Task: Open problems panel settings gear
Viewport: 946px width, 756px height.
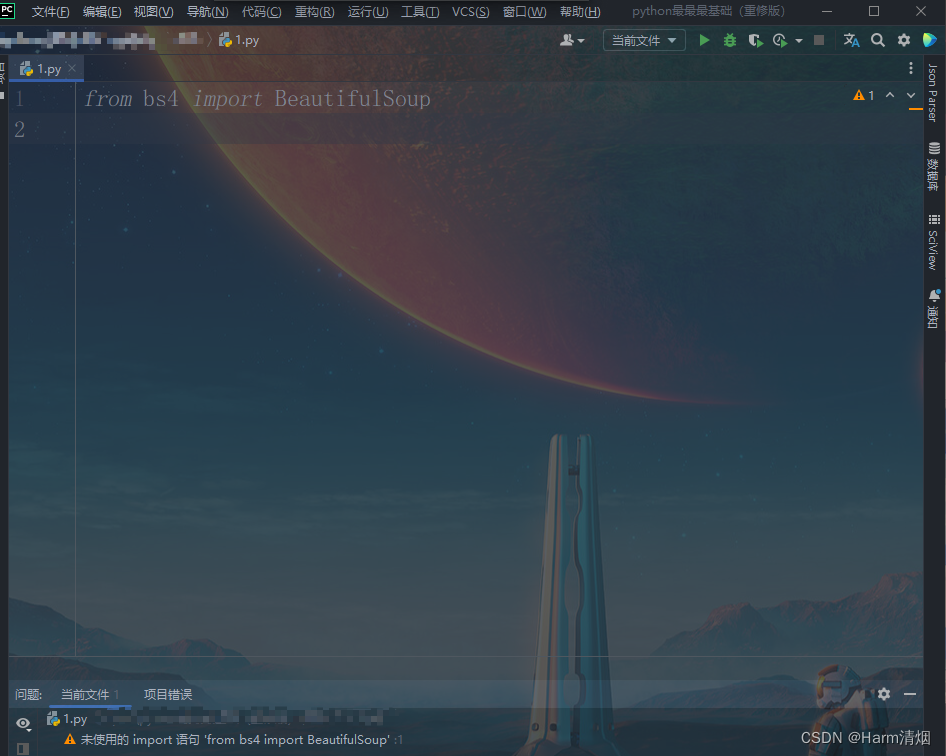Action: [884, 694]
